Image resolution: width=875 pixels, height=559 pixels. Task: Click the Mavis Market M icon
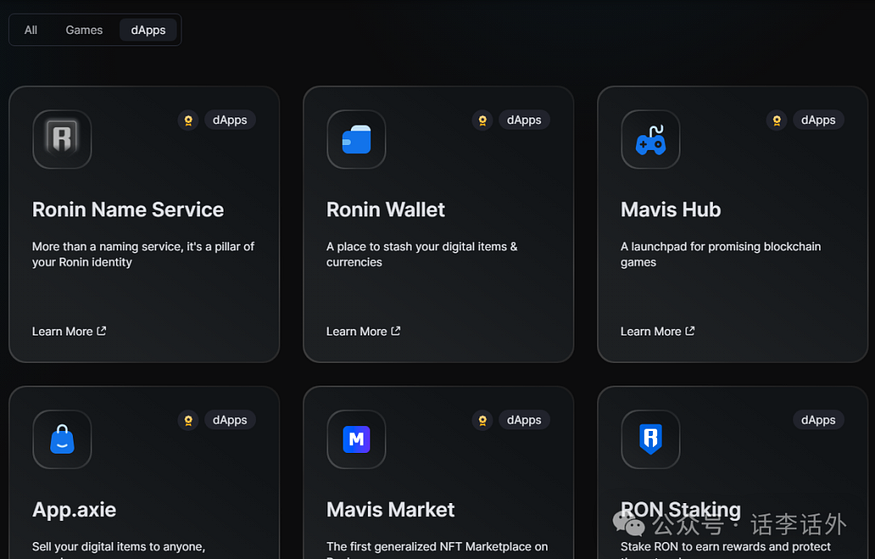pyautogui.click(x=356, y=440)
